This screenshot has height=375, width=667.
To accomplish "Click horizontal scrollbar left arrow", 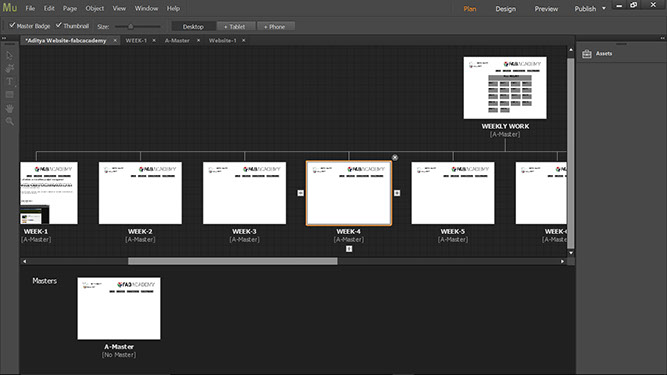I will (25, 261).
